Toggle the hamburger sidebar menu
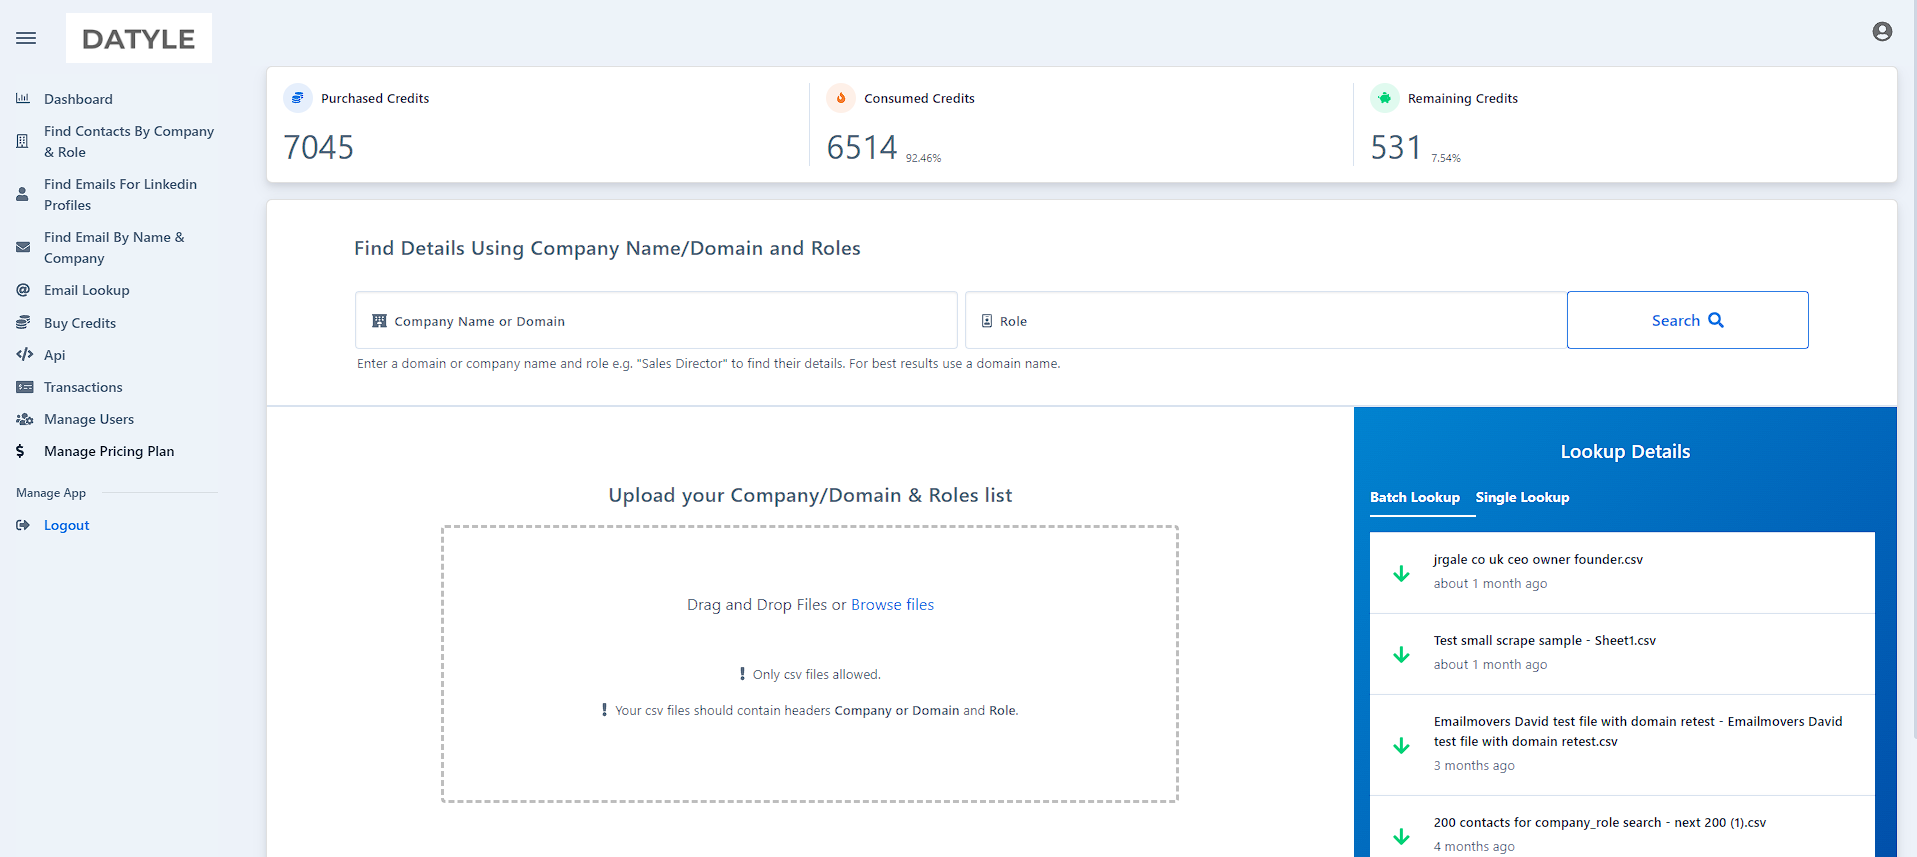 26,38
